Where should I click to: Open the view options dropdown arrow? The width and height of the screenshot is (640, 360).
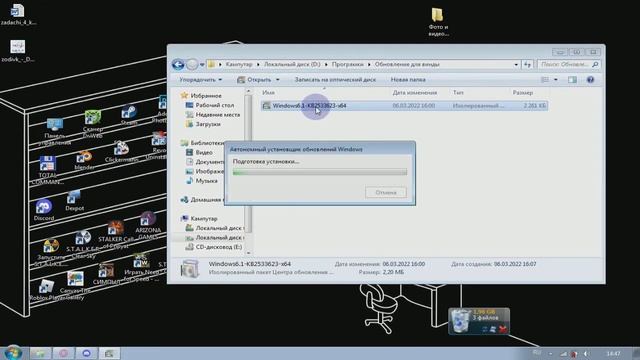click(x=556, y=80)
